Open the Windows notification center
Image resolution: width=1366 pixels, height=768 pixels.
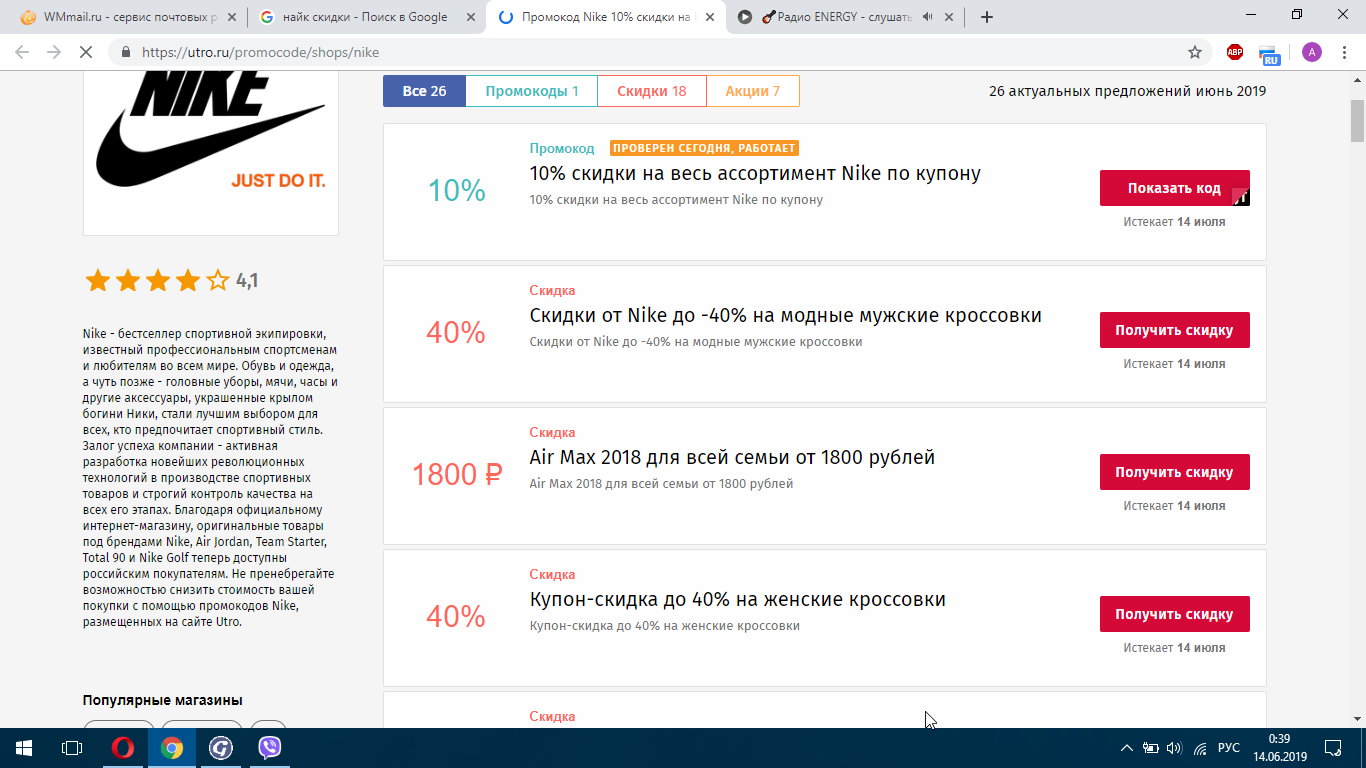[1333, 747]
